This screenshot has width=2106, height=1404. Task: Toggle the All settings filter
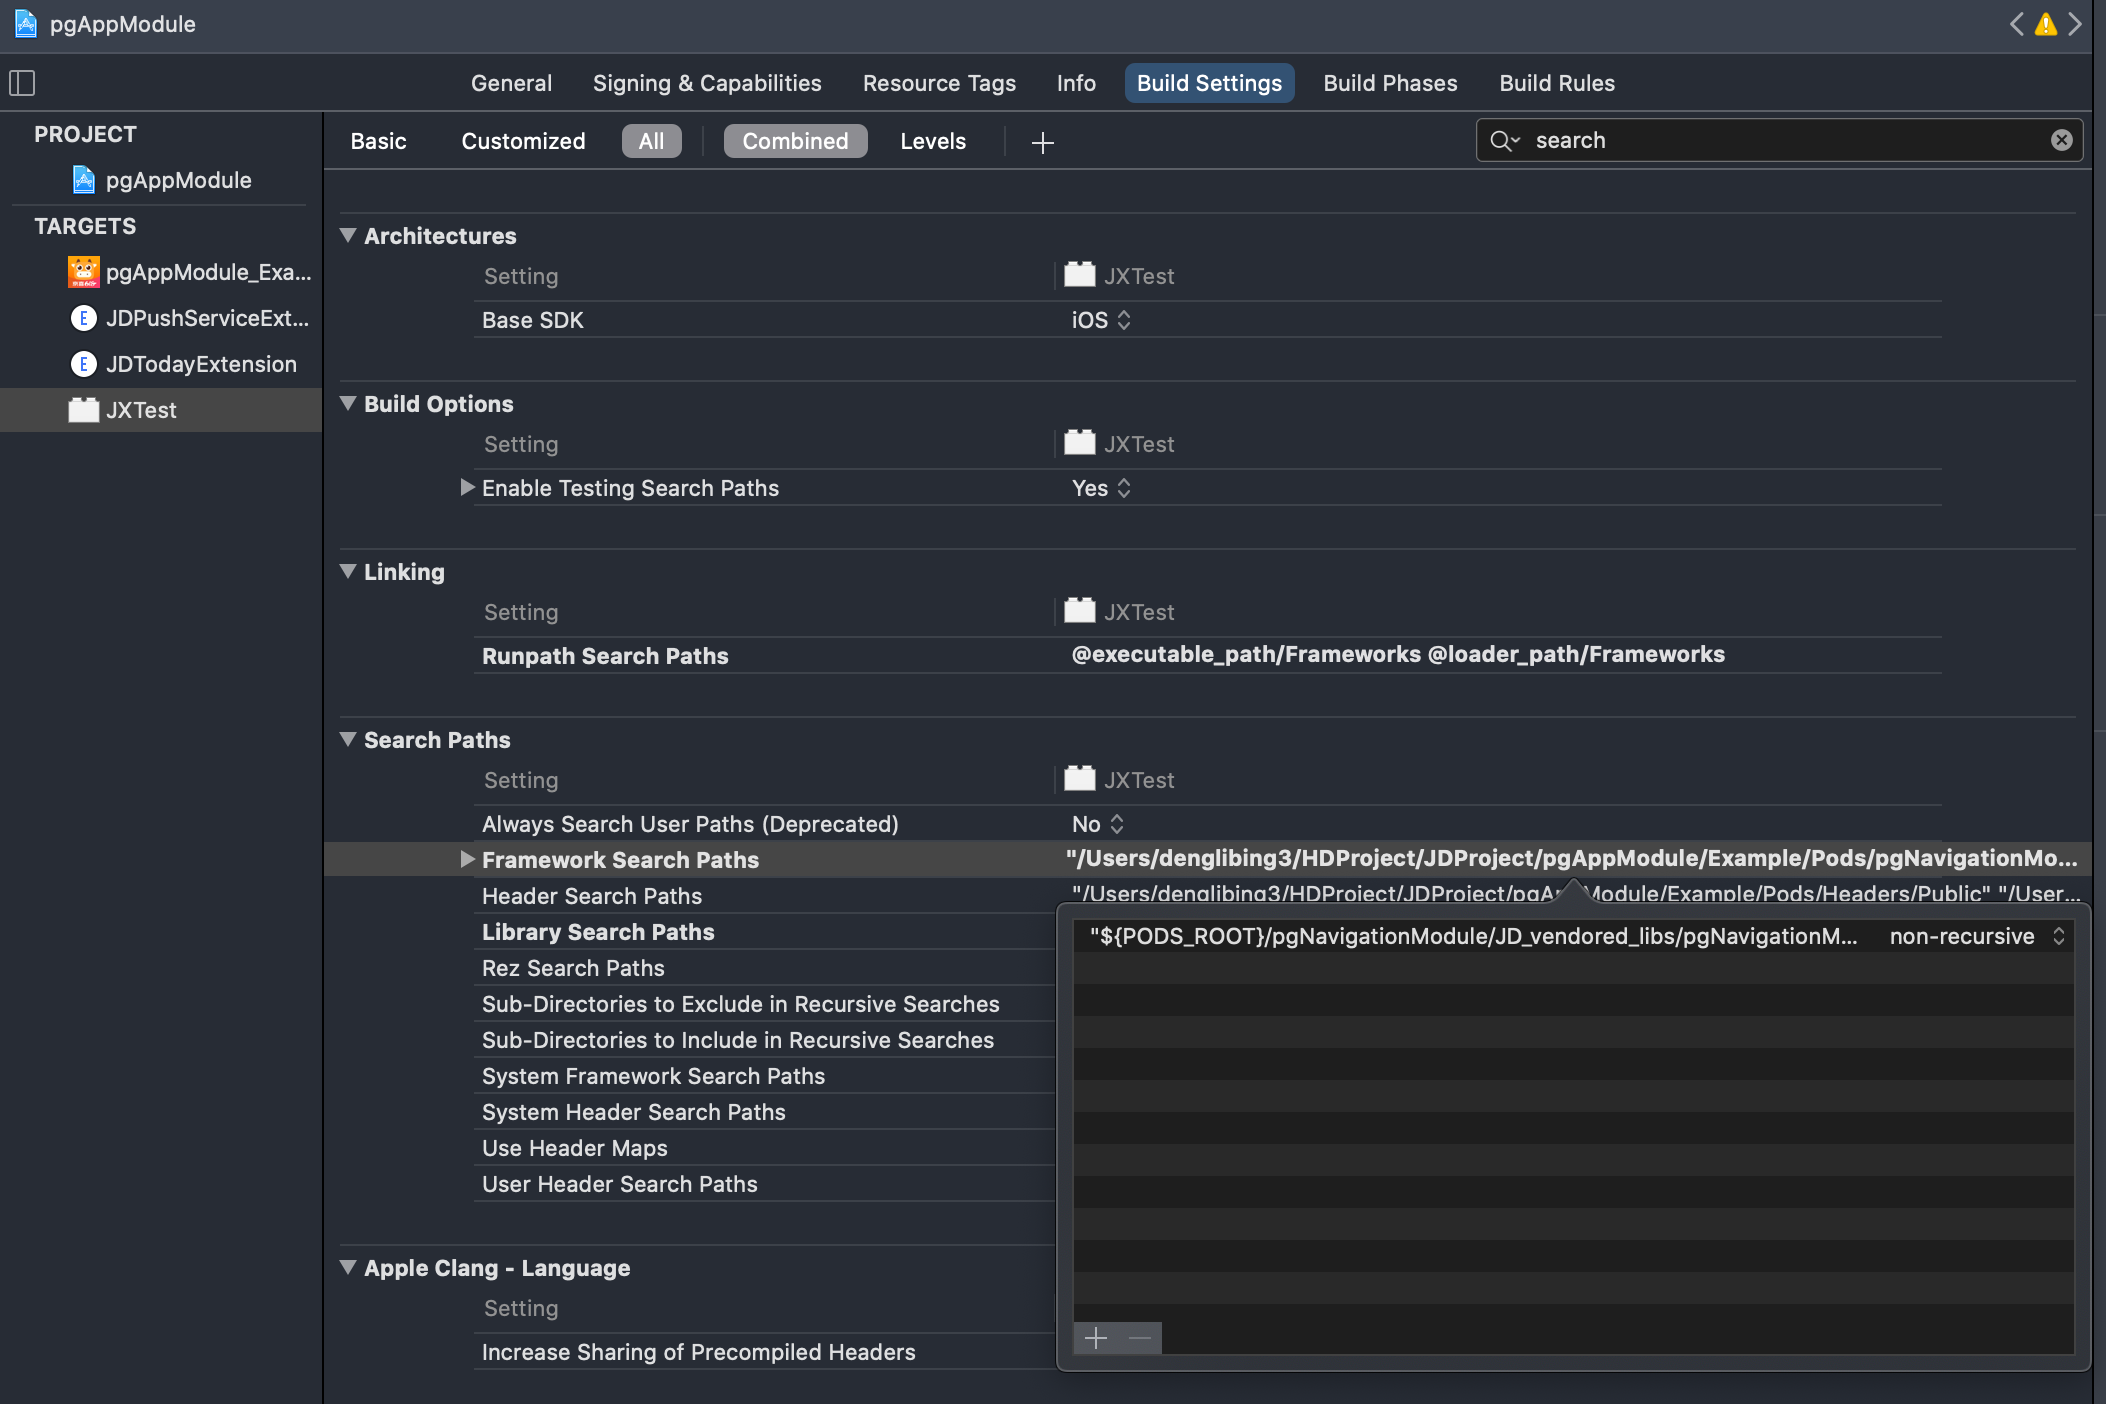[x=651, y=141]
